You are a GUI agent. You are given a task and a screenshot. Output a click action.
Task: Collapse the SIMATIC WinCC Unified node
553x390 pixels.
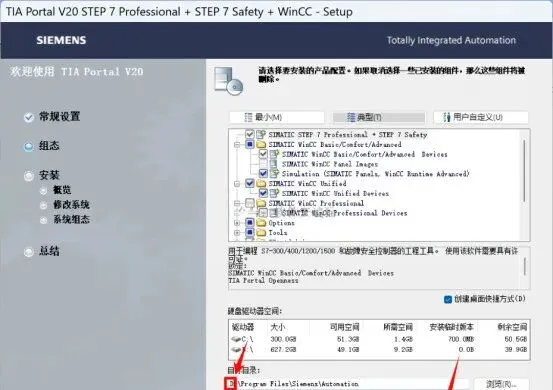[x=237, y=184]
